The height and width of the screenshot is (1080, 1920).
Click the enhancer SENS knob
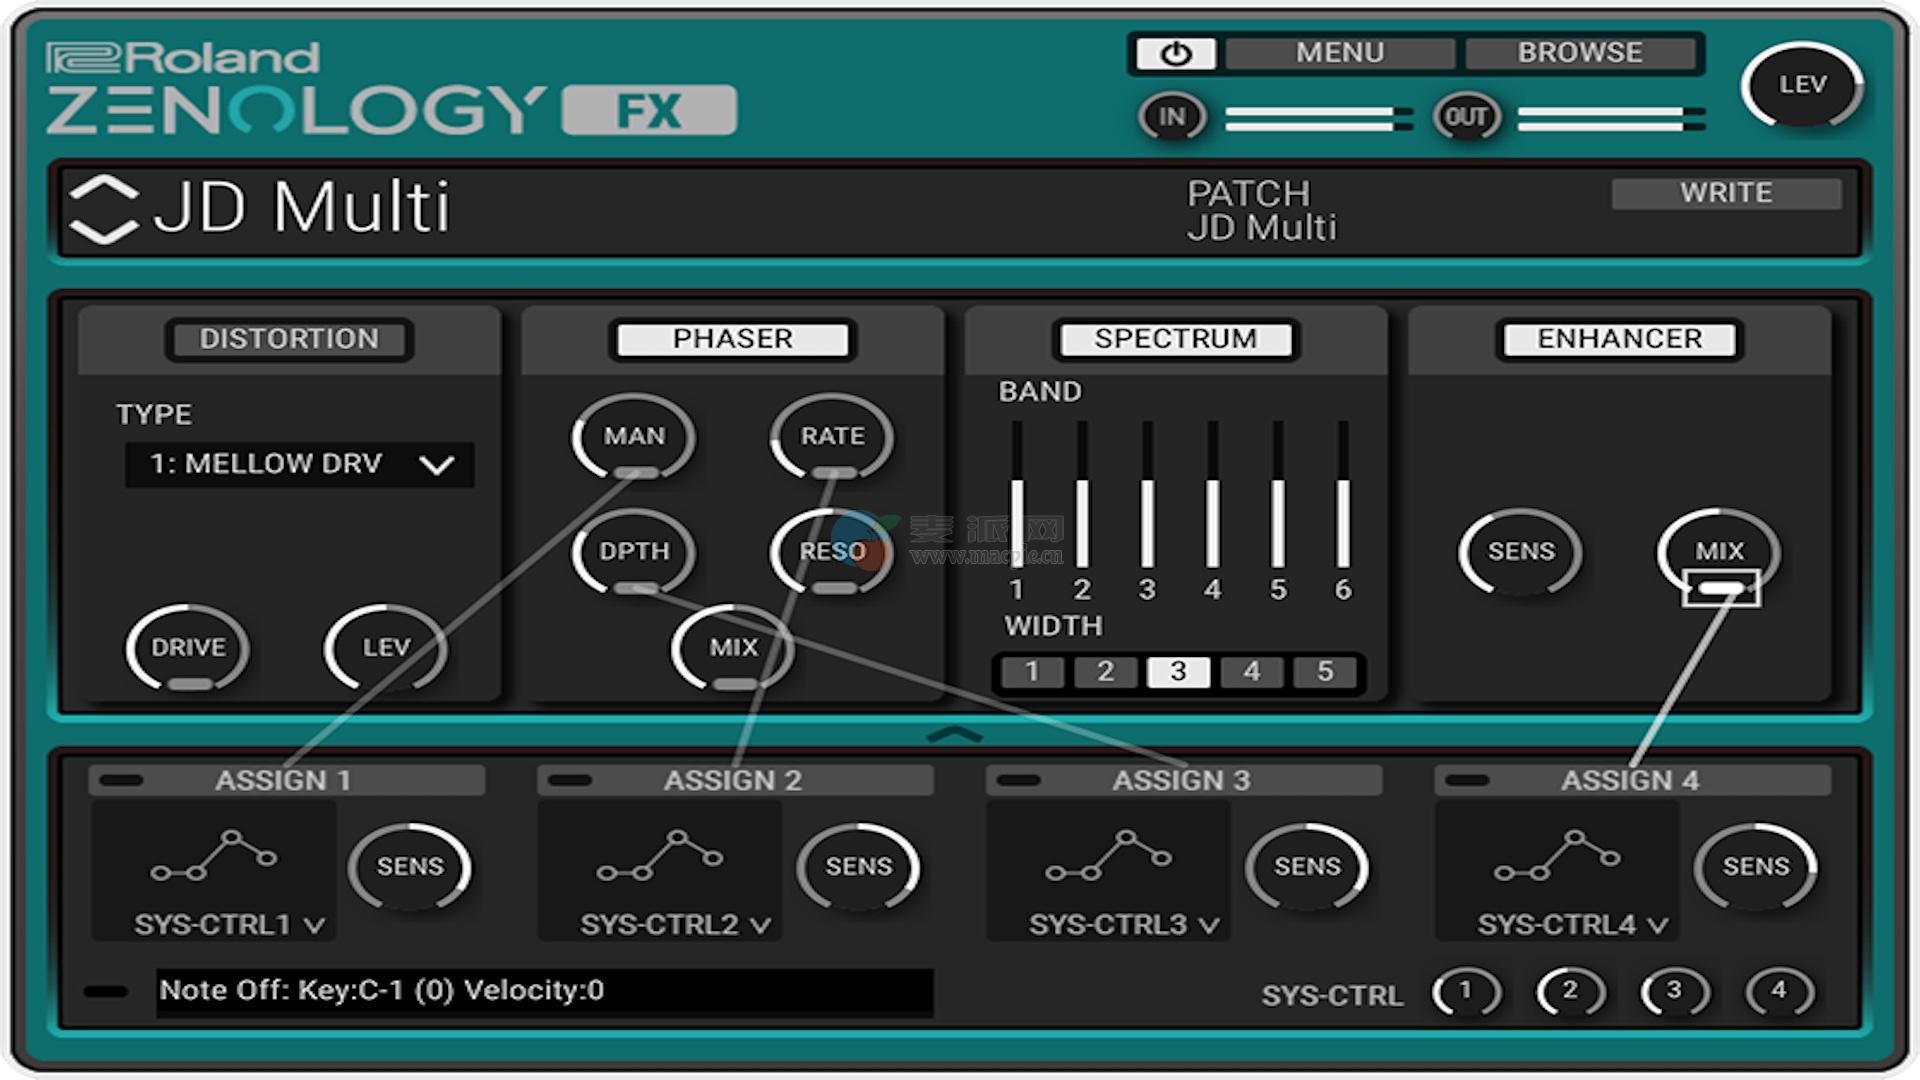click(x=1521, y=552)
